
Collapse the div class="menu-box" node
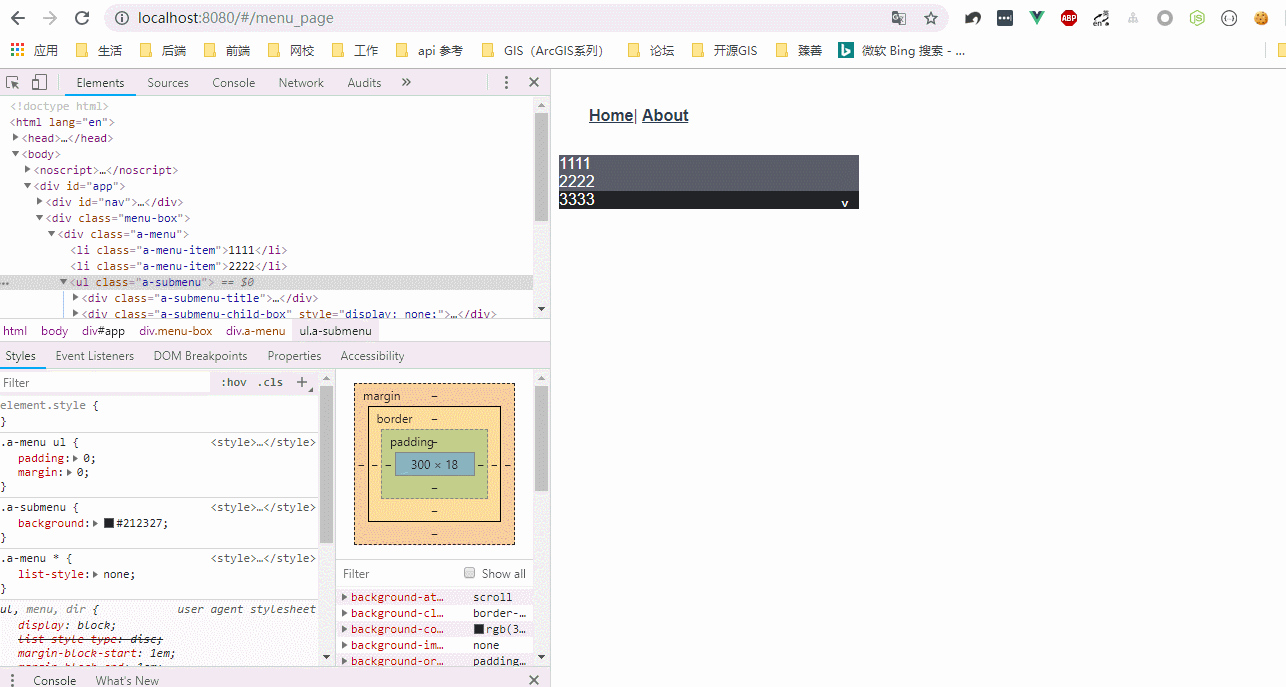tap(40, 218)
